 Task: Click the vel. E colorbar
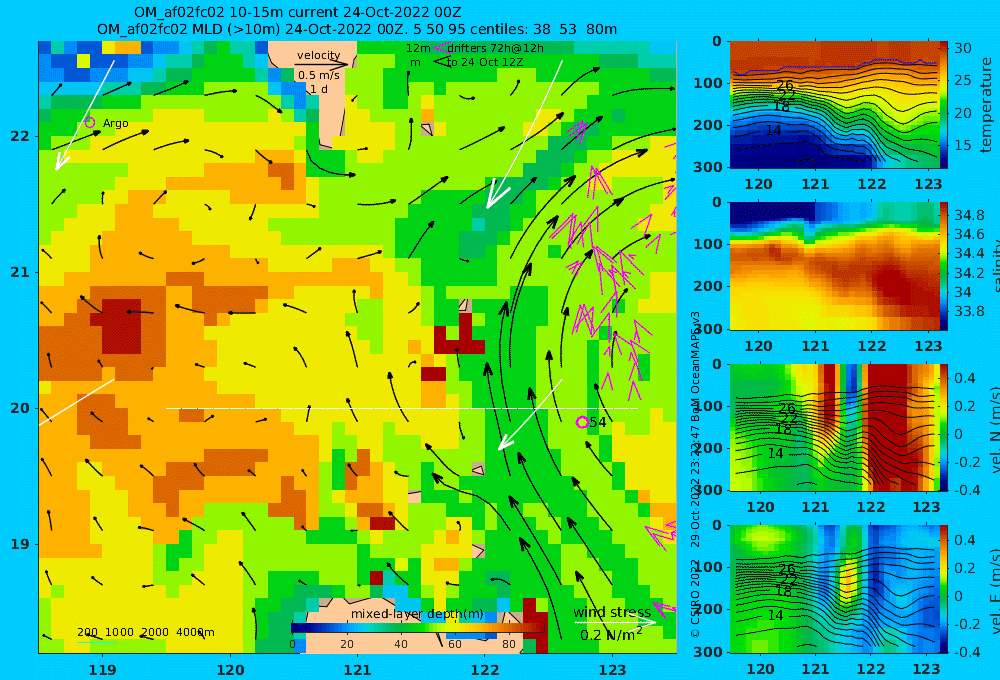[943, 589]
